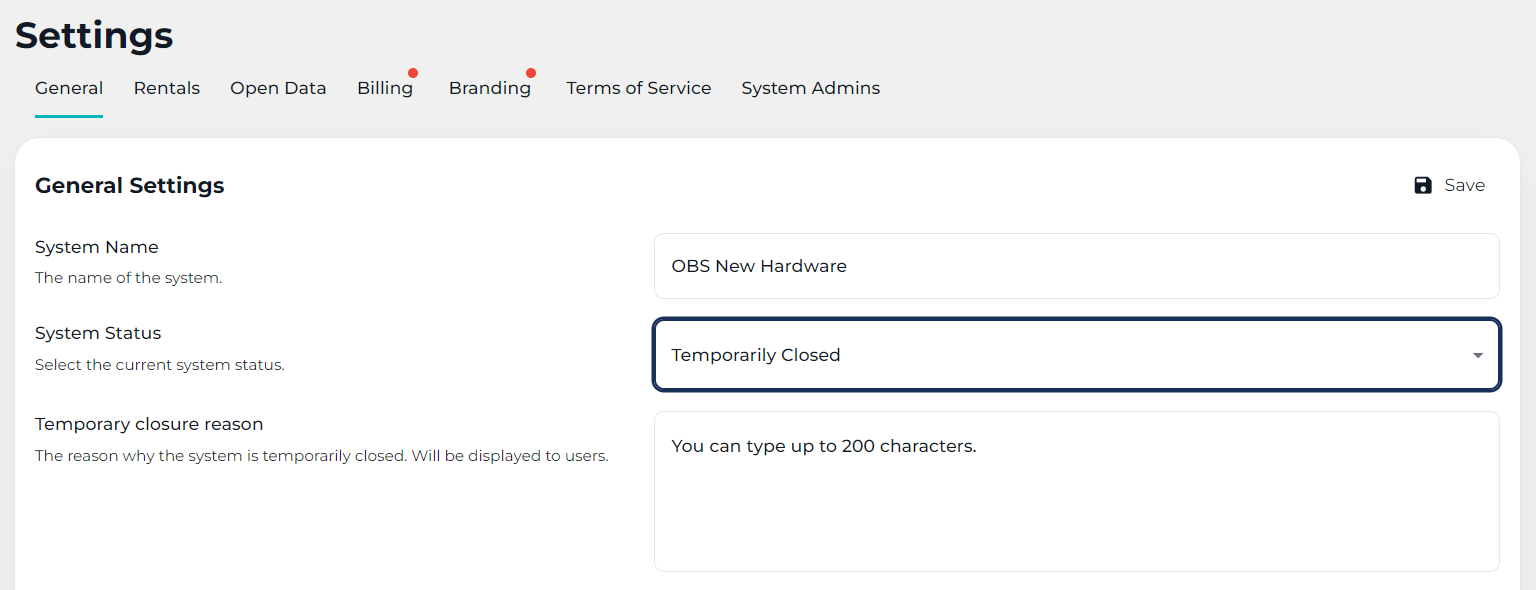Focus the System Name input field

(1076, 266)
